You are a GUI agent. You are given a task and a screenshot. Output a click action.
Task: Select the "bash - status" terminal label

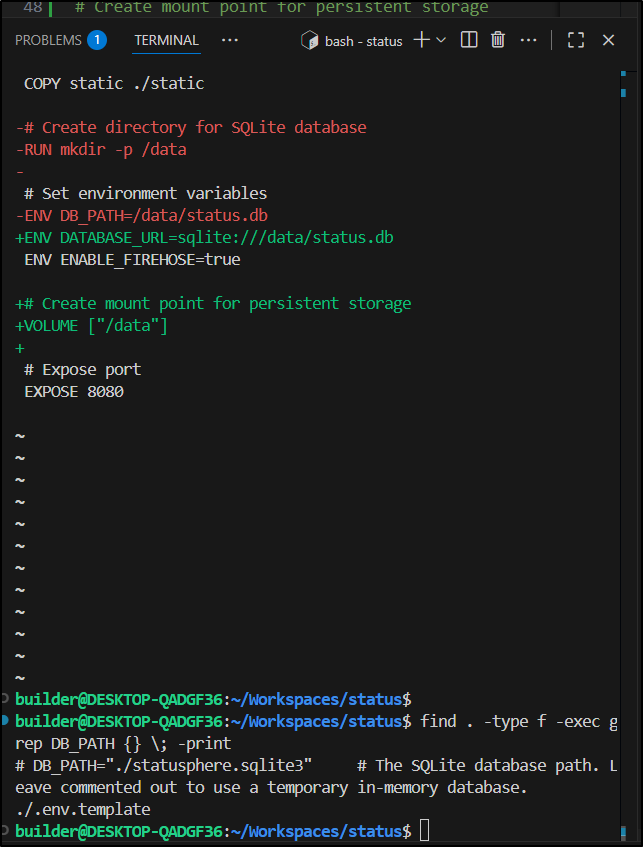pos(363,41)
